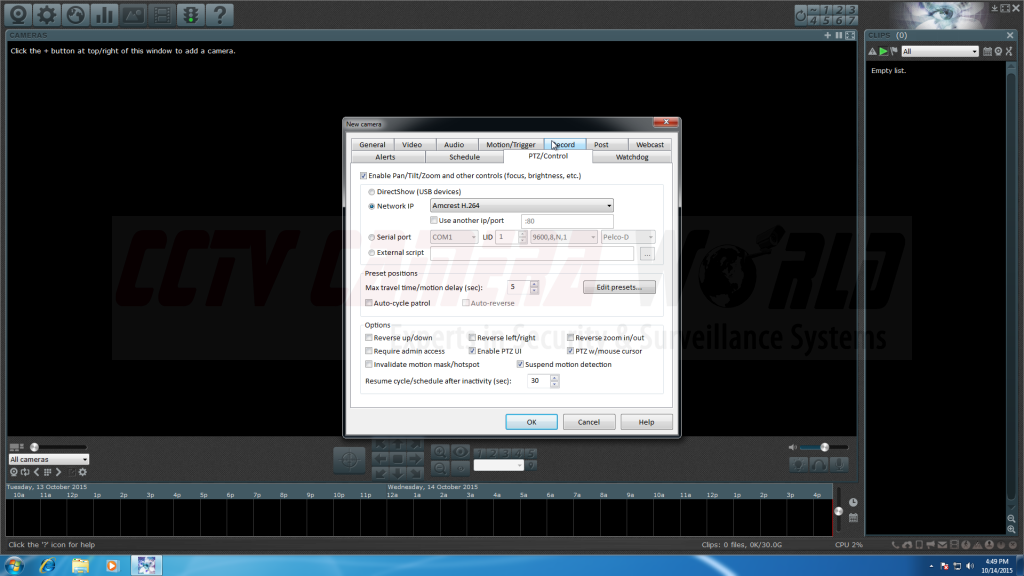Open the Watchdog tab
This screenshot has width=1024, height=576.
632,157
